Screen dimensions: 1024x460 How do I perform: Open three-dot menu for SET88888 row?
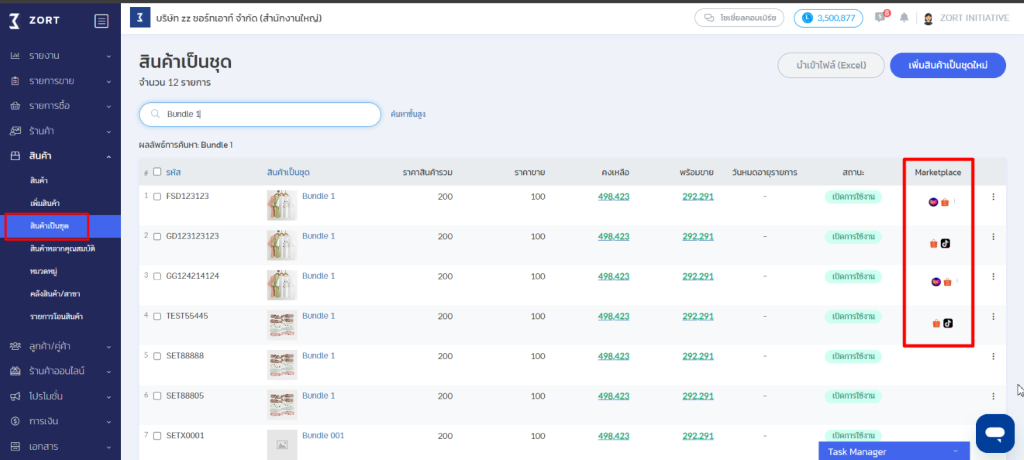[992, 356]
